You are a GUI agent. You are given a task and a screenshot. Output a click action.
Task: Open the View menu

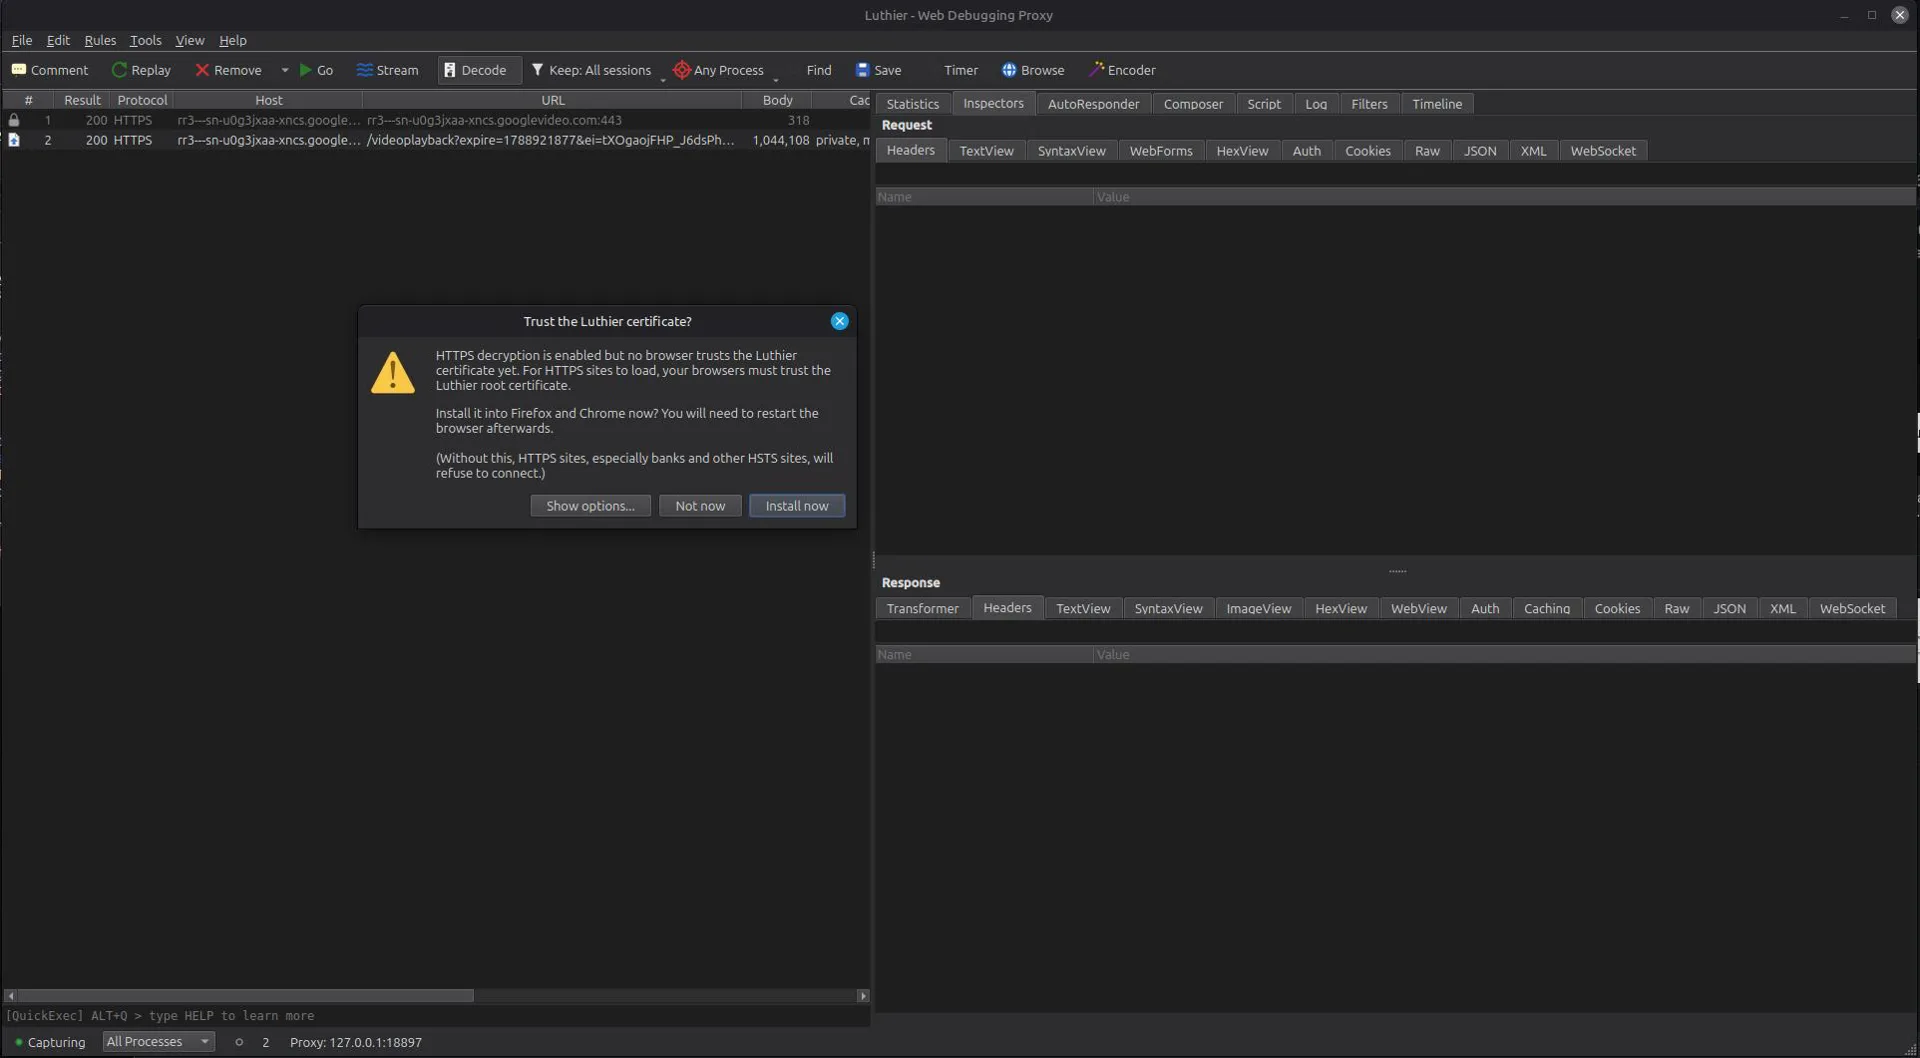[189, 41]
